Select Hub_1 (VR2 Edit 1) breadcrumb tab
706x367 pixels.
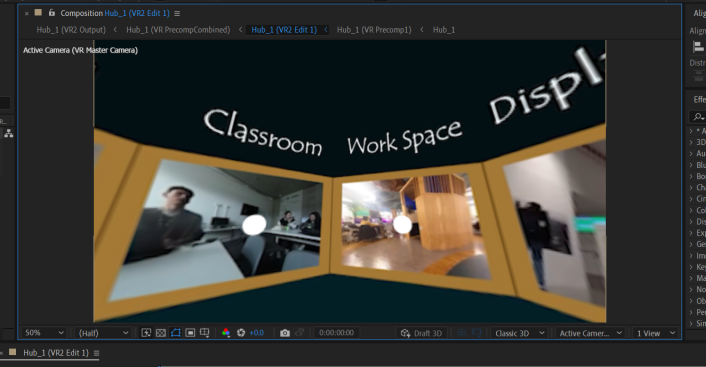click(x=284, y=30)
